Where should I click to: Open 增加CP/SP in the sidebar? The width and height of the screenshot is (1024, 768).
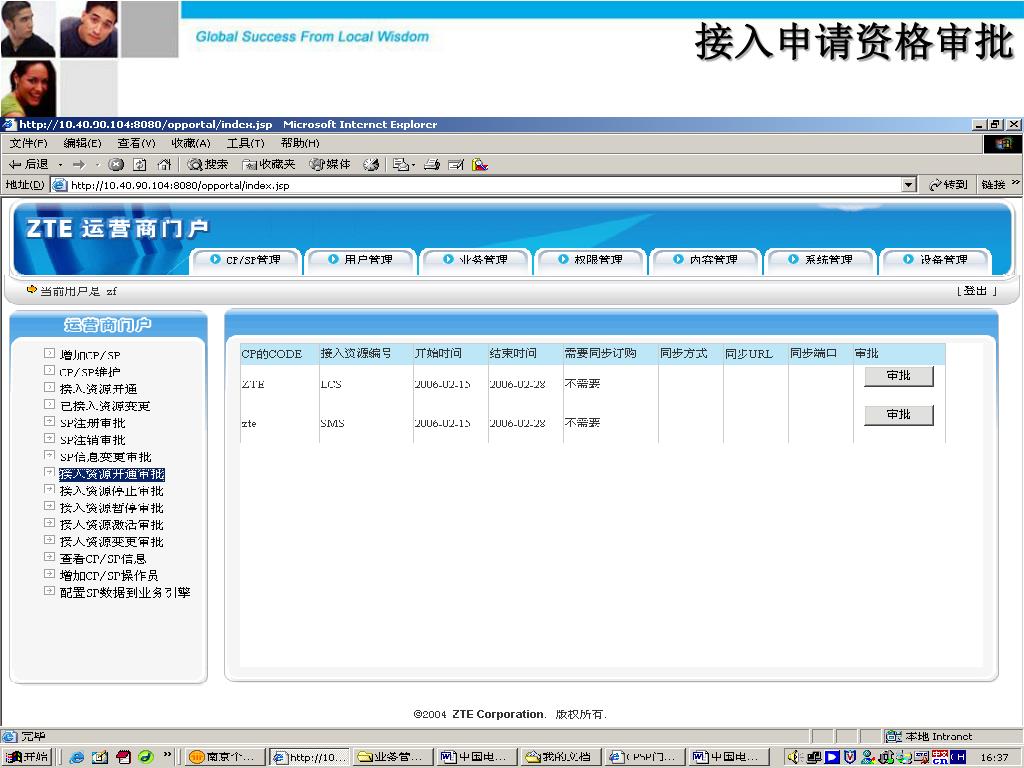point(90,355)
